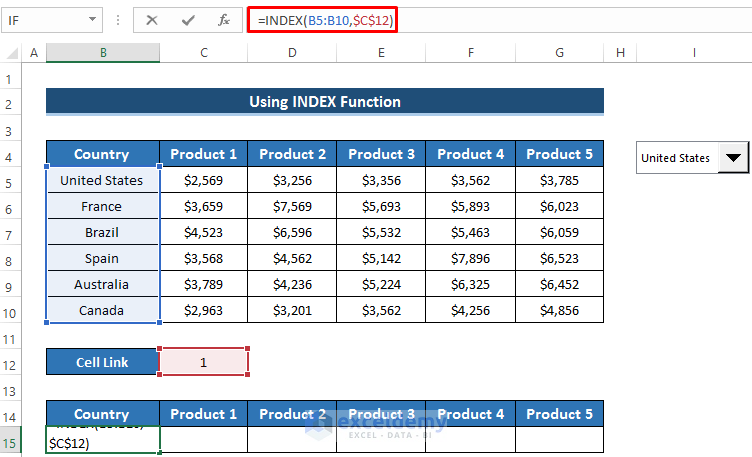Select column I header

[692, 53]
